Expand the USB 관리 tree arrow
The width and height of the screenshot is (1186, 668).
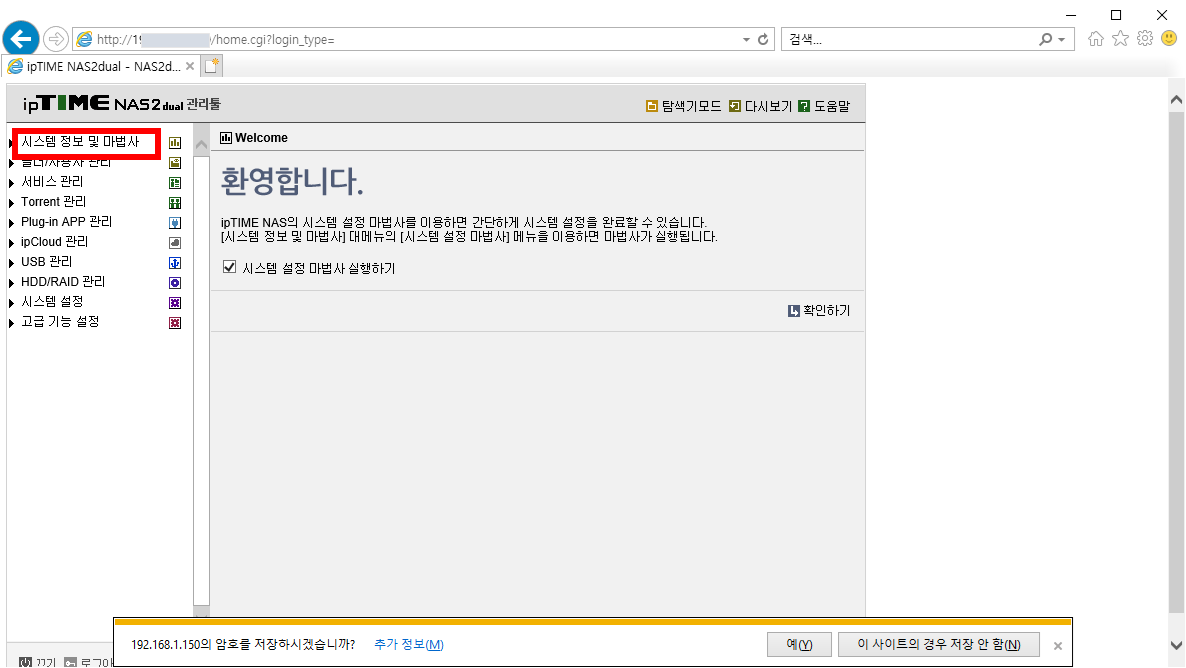[11, 263]
